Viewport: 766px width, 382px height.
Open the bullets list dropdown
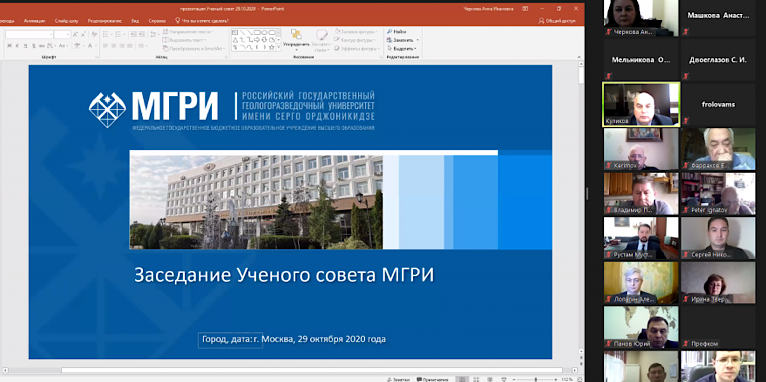(112, 34)
